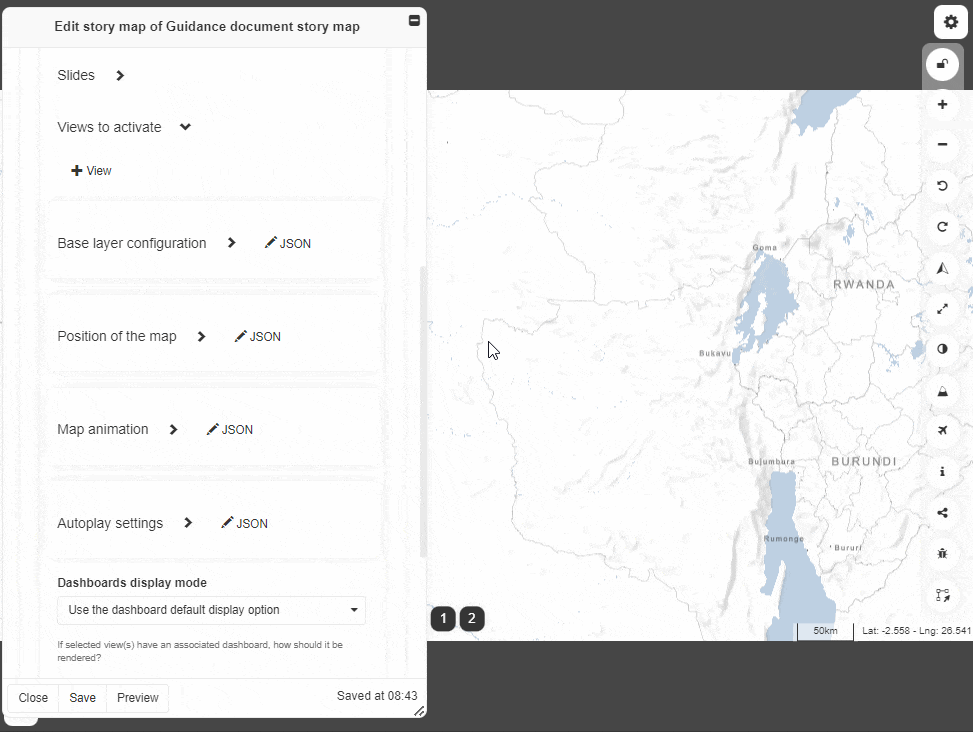
Task: Edit Base layer configuration JSON
Action: coord(288,243)
